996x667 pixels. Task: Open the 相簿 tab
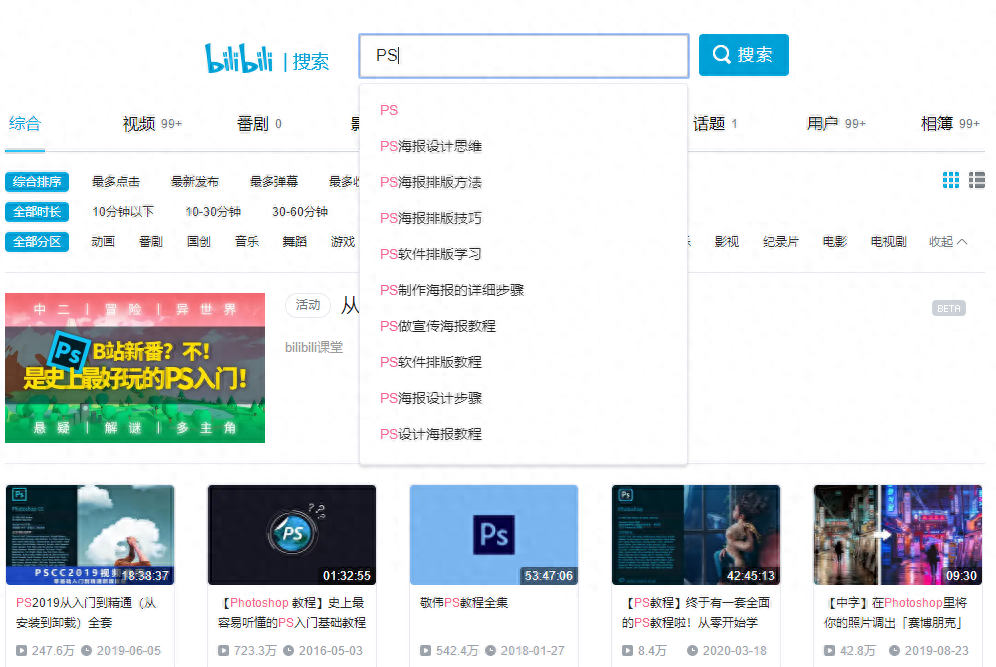click(x=950, y=123)
